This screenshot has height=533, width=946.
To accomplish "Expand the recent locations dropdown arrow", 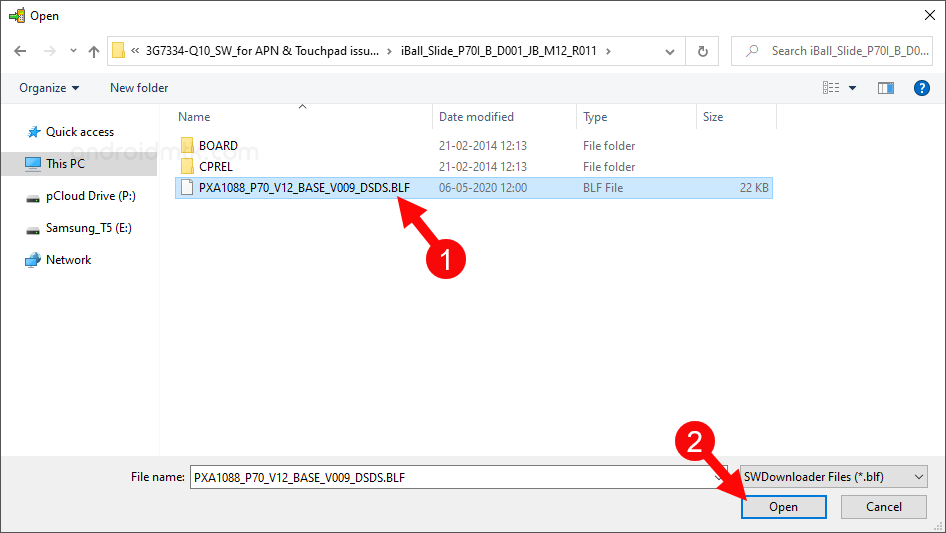I will pyautogui.click(x=73, y=51).
